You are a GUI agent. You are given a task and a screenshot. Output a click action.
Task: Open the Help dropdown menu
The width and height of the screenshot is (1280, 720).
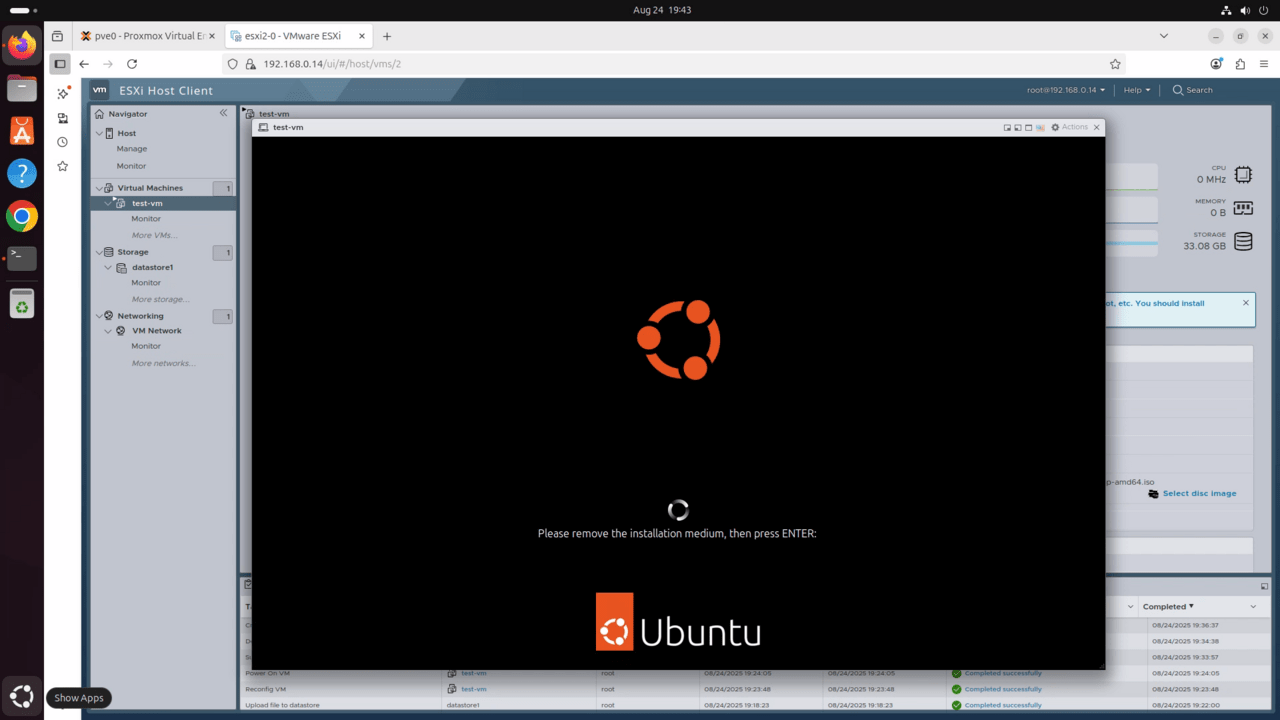click(1137, 90)
